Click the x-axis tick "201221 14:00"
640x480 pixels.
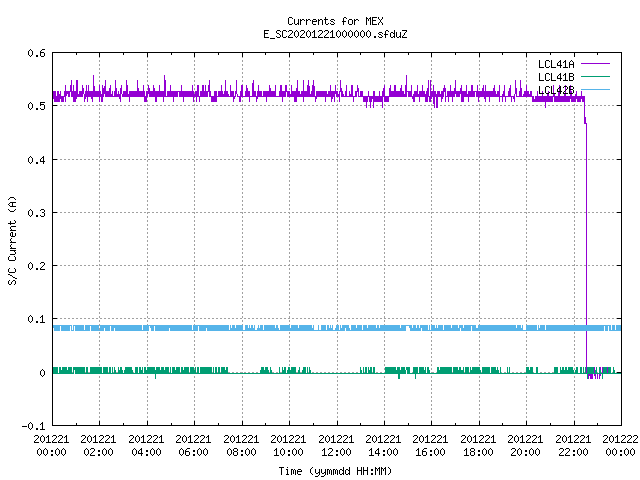[383, 446]
